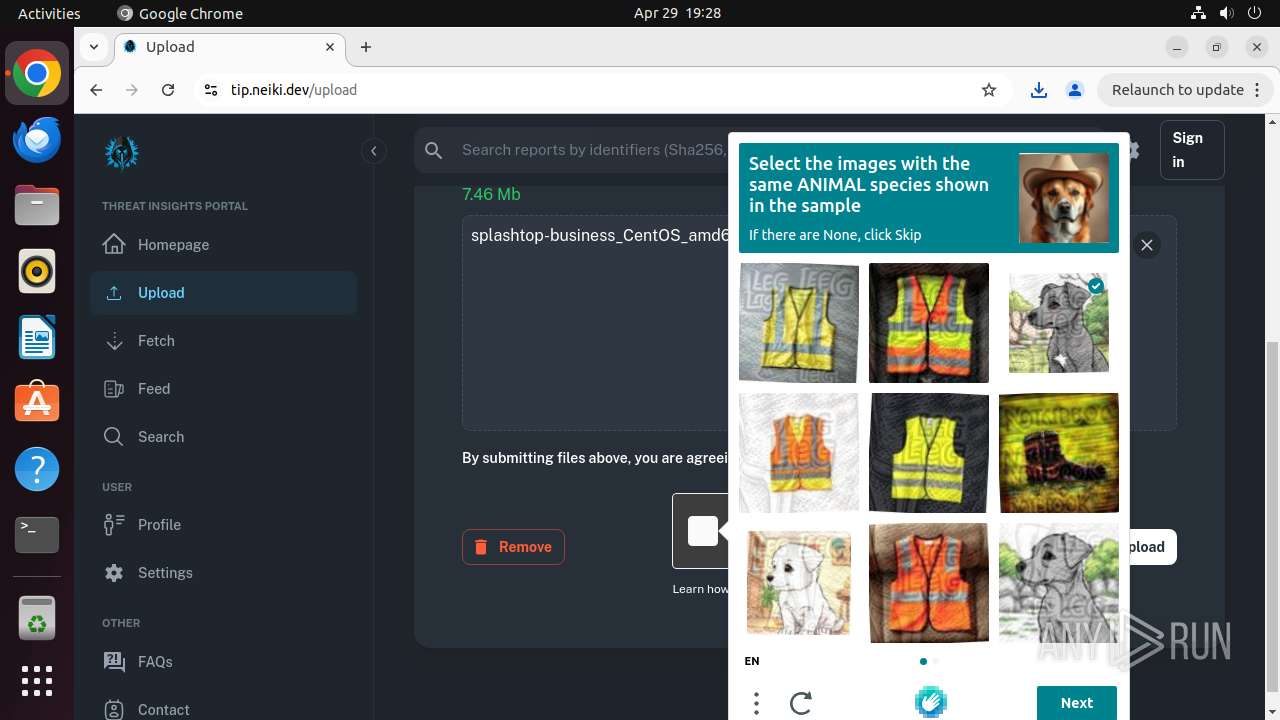Tick the captcha checkbox
1280x720 pixels.
pyautogui.click(x=702, y=531)
